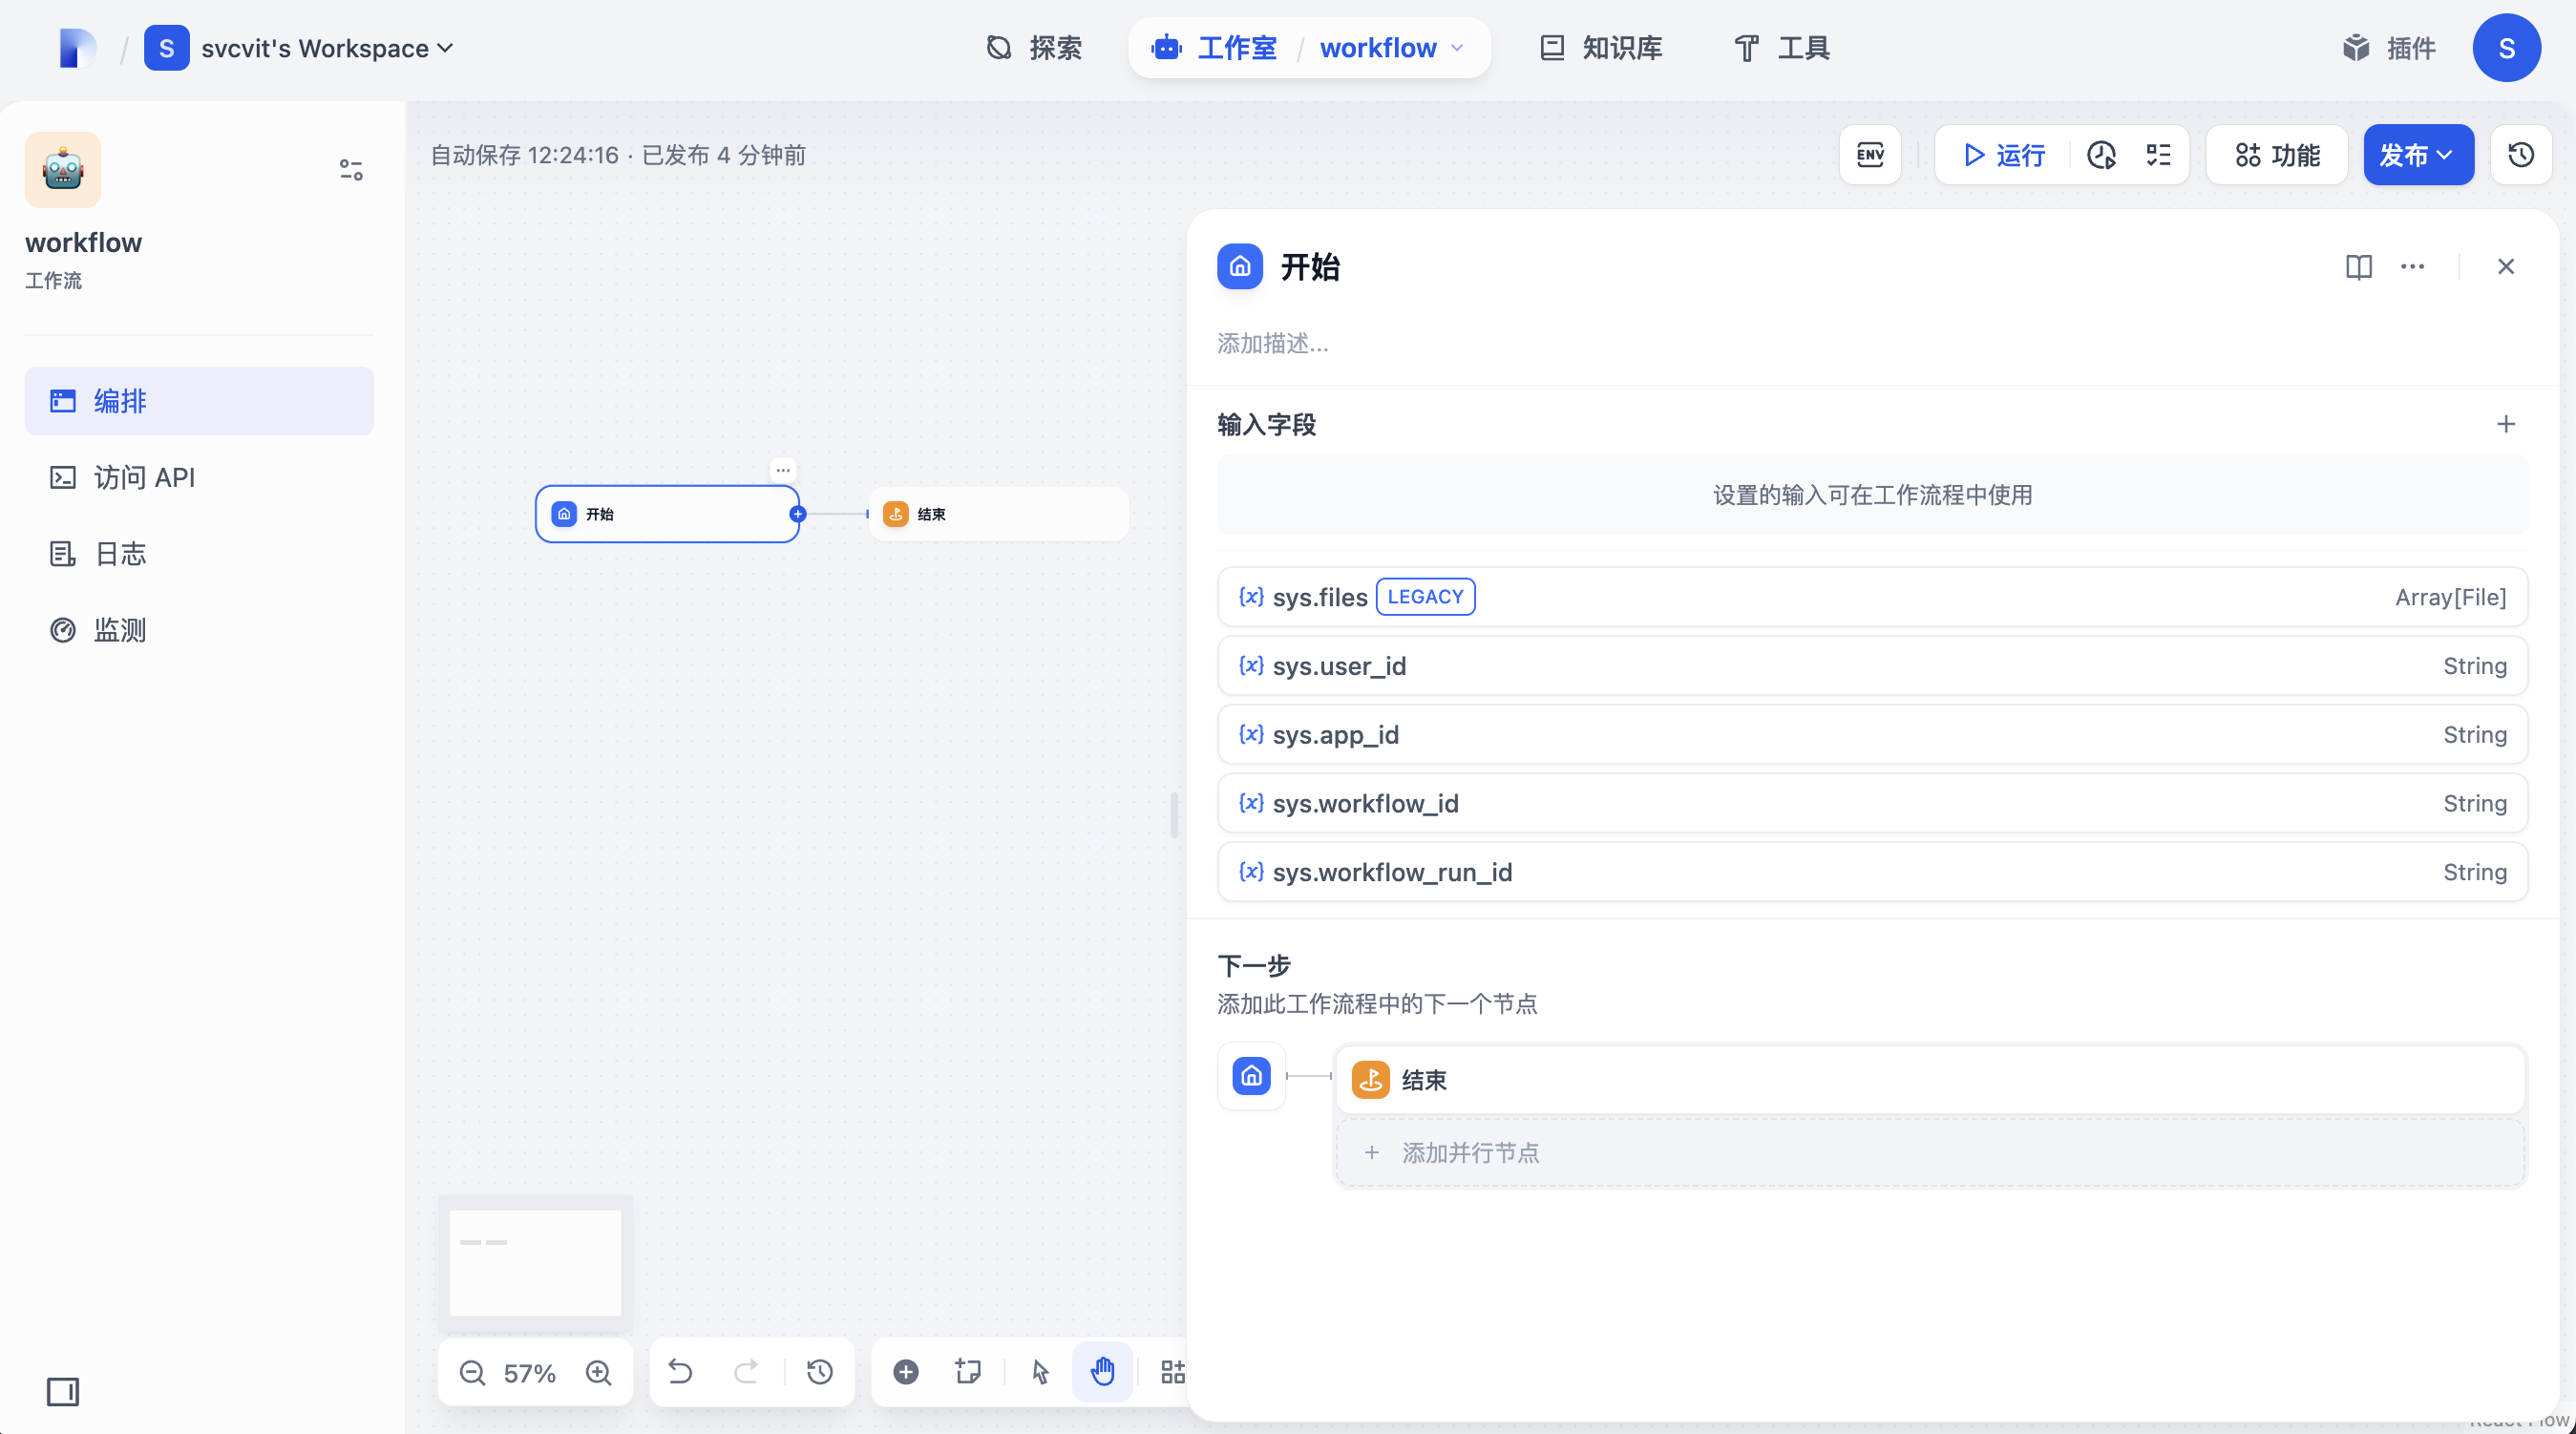Click the 运行 run button

tap(2004, 155)
